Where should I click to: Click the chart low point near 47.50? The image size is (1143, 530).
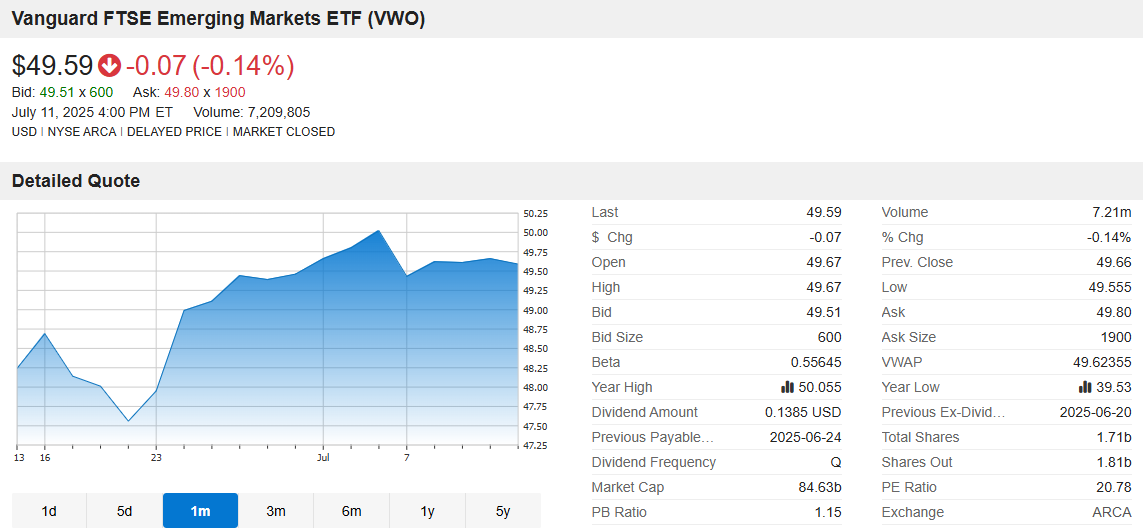pos(128,421)
